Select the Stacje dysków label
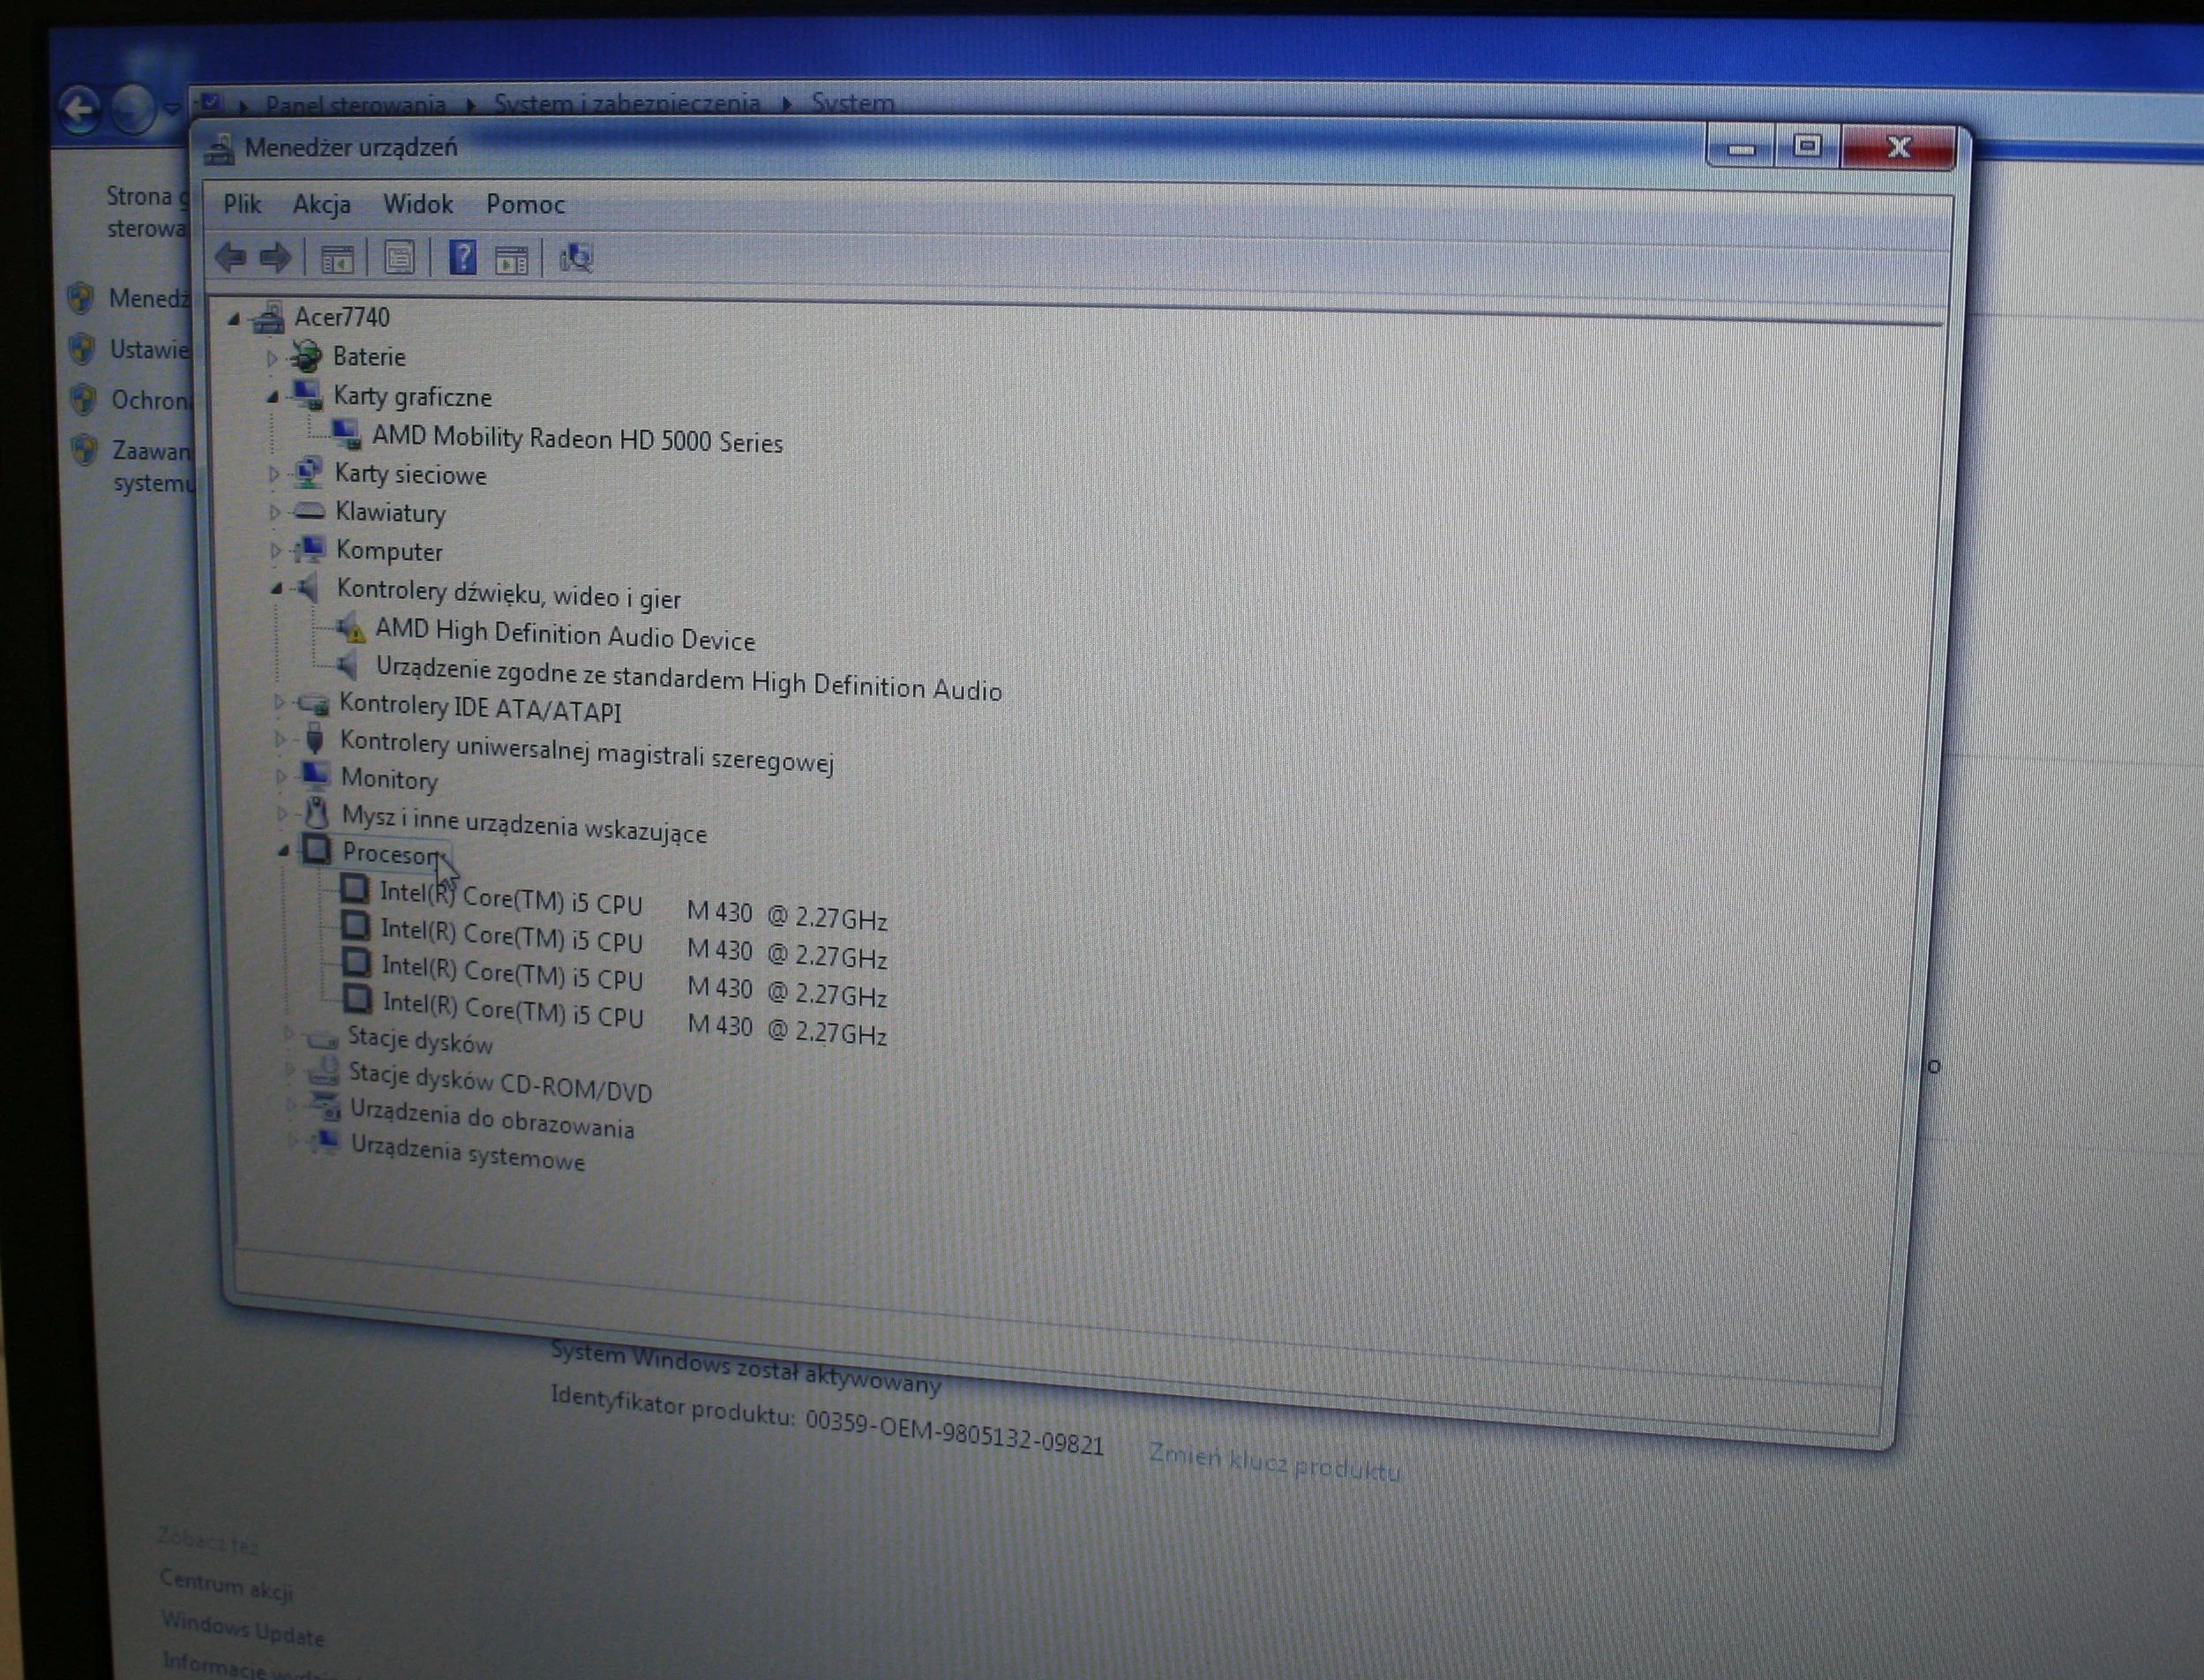The height and width of the screenshot is (1680, 2204). click(x=420, y=1040)
